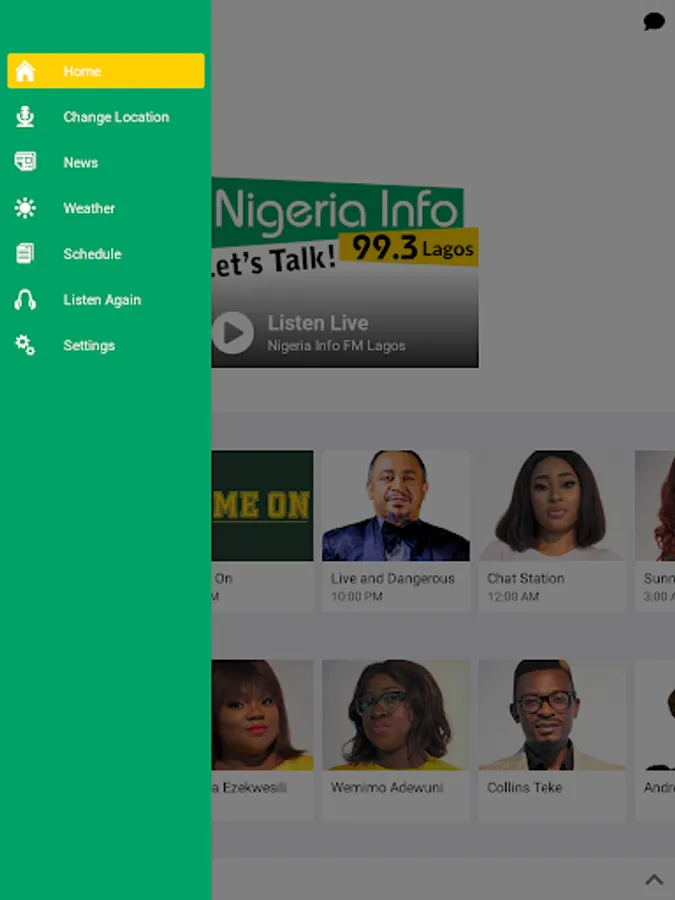This screenshot has height=900, width=675.
Task: Click the 'Live and Dangerous' title
Action: [393, 579]
